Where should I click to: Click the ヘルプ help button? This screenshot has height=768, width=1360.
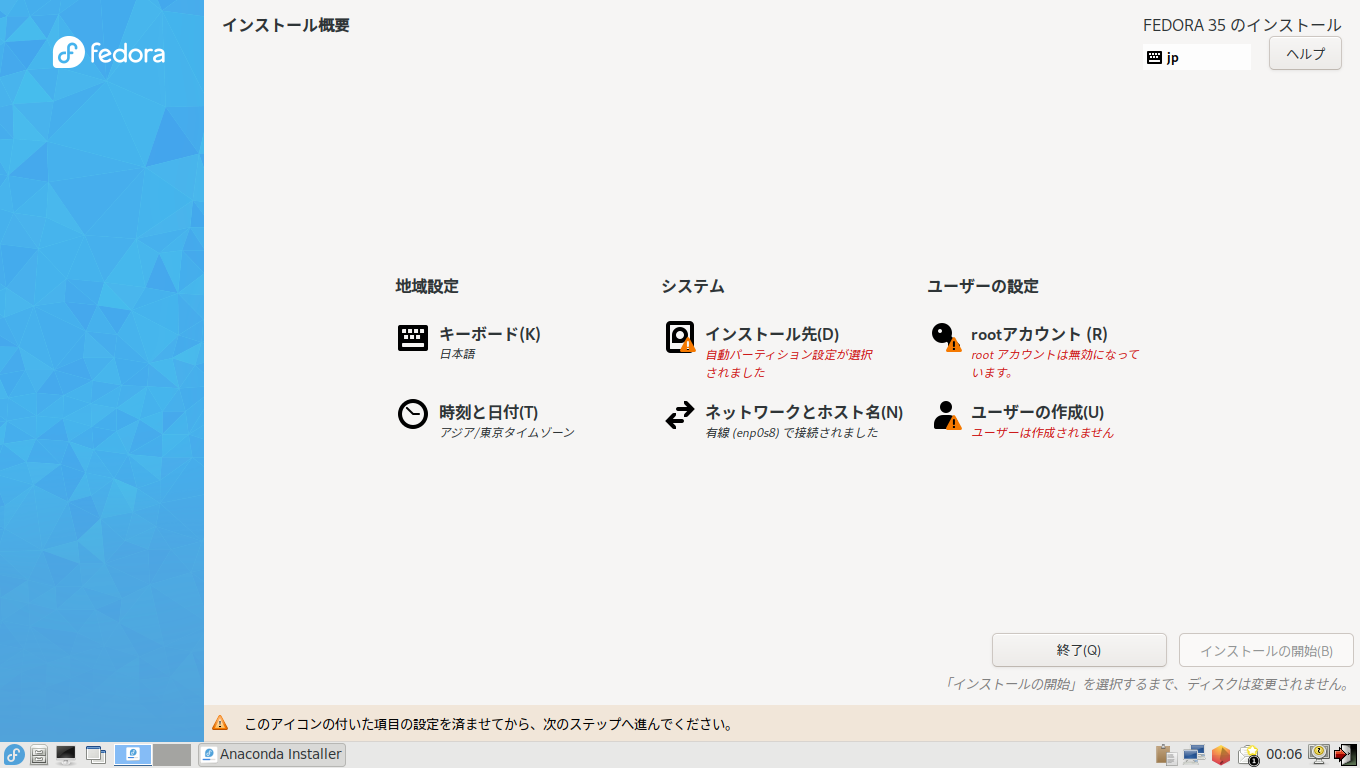coord(1305,54)
